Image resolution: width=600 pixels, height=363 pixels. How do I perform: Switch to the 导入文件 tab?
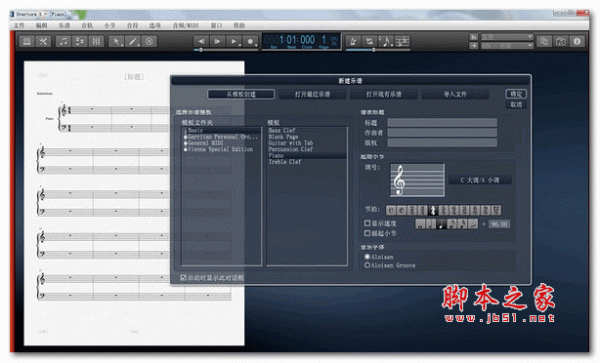point(455,94)
